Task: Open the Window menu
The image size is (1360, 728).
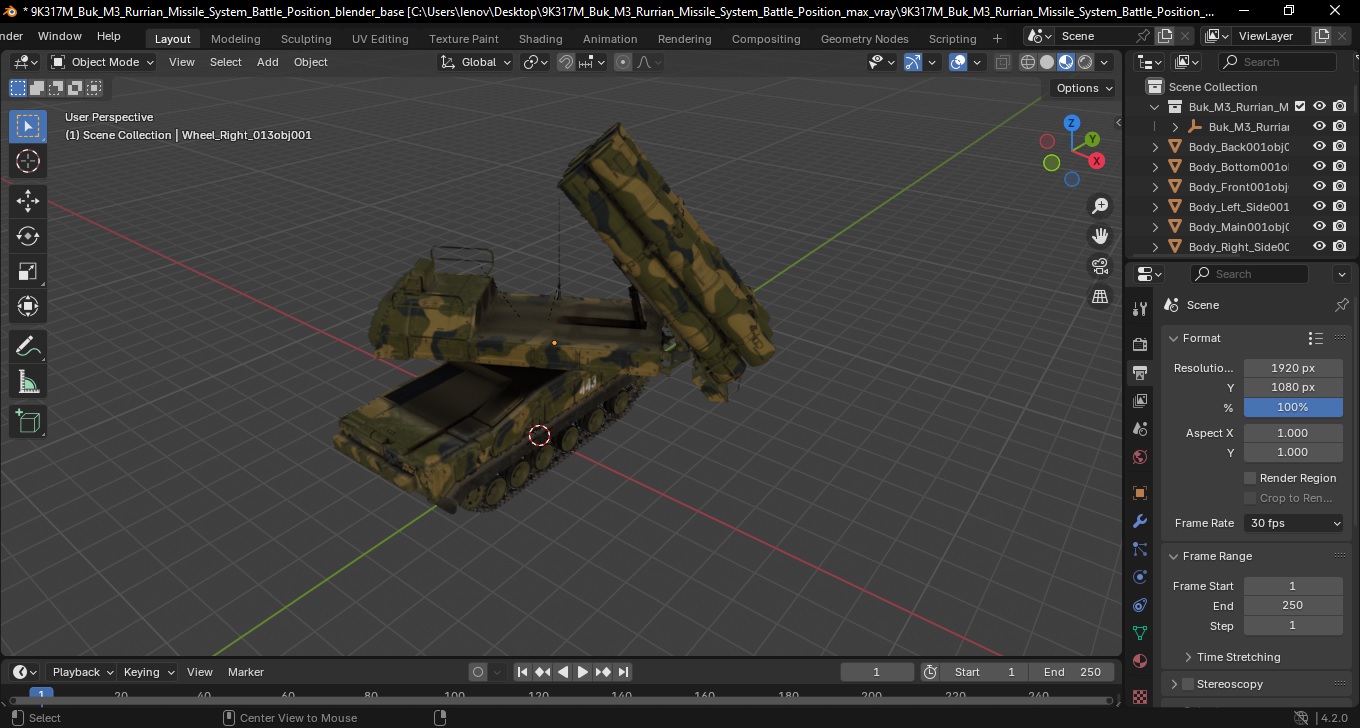Action: pyautogui.click(x=59, y=35)
